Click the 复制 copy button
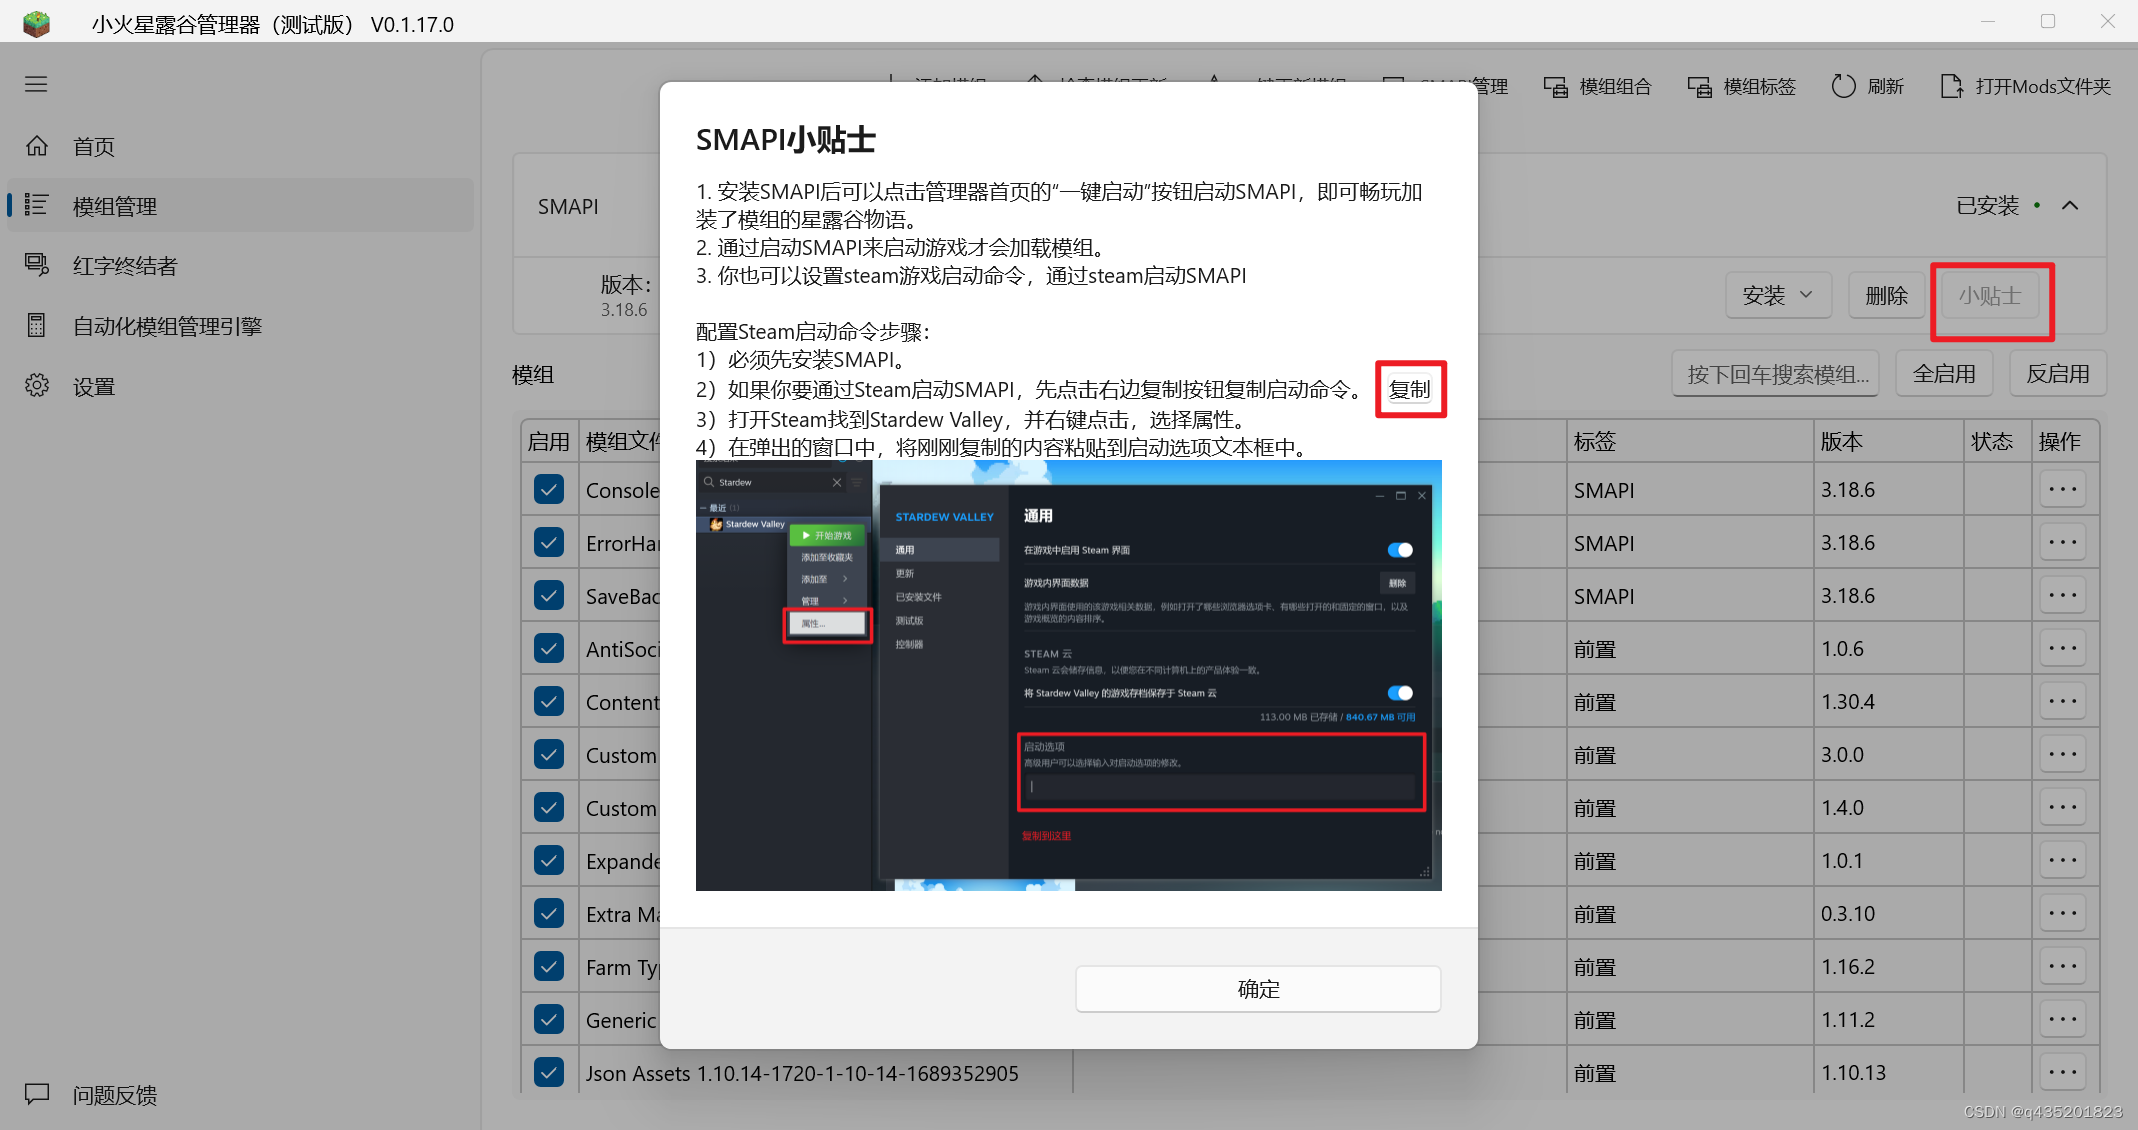Image resolution: width=2138 pixels, height=1130 pixels. coord(1410,389)
